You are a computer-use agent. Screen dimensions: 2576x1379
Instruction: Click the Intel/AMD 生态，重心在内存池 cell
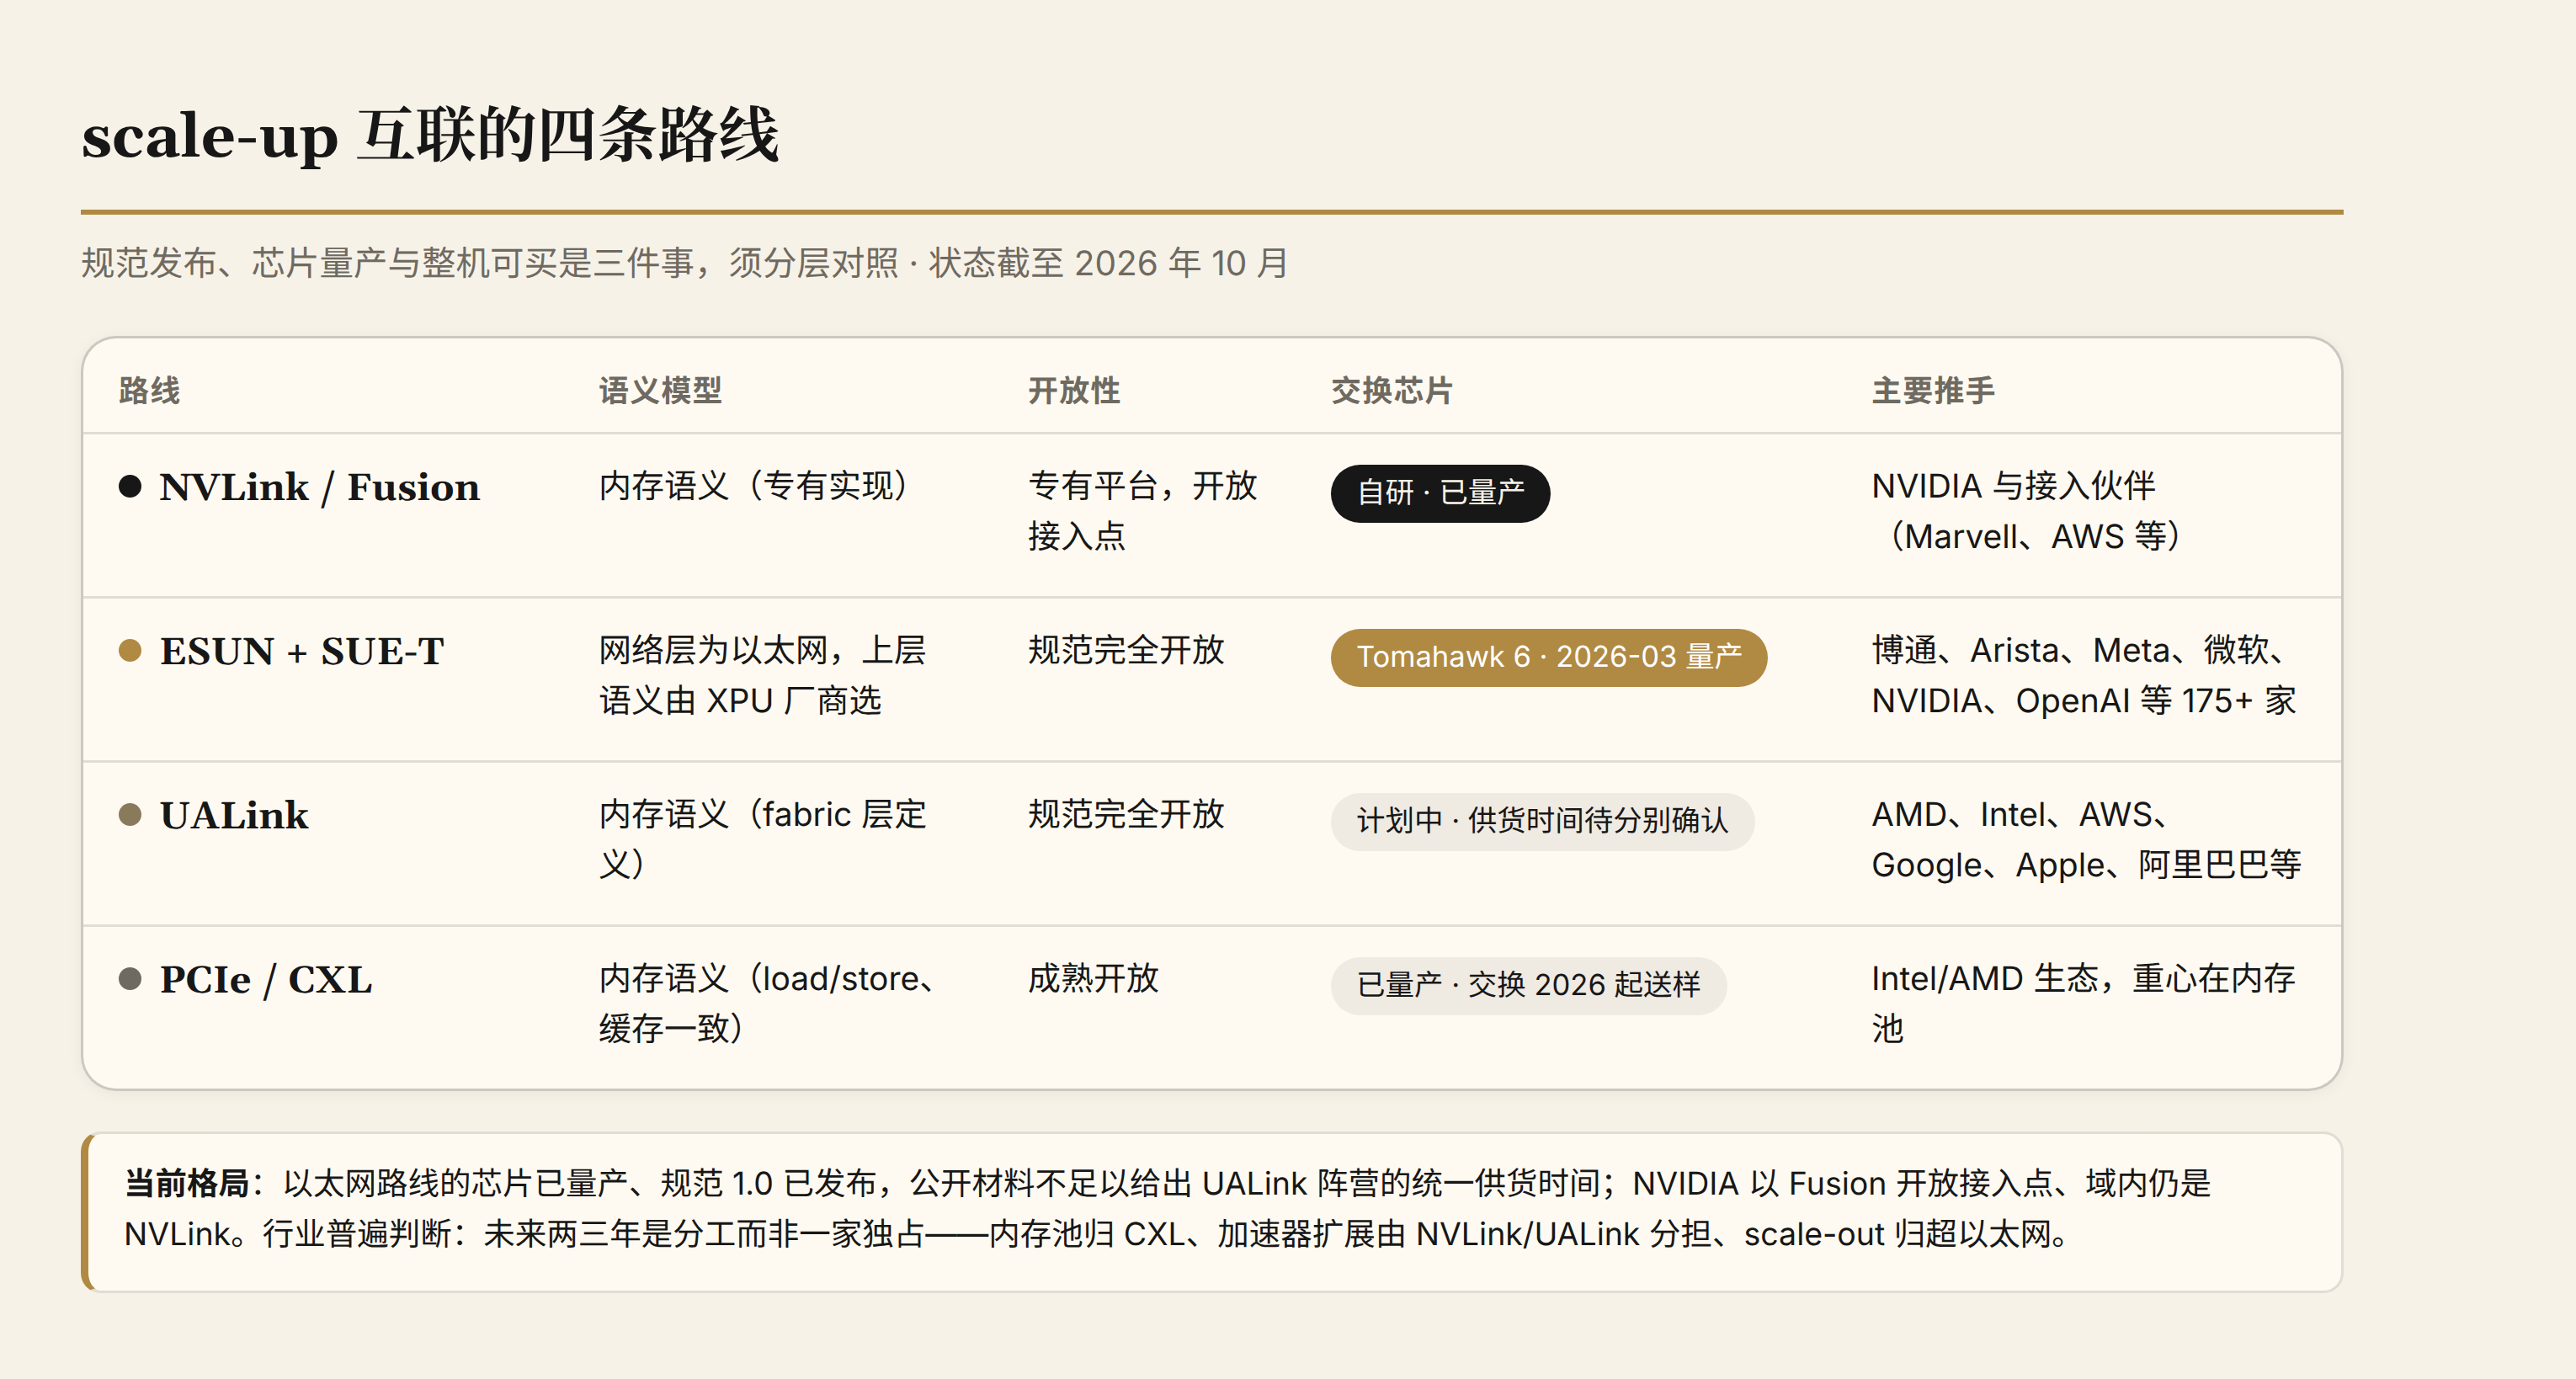coord(2083,1003)
